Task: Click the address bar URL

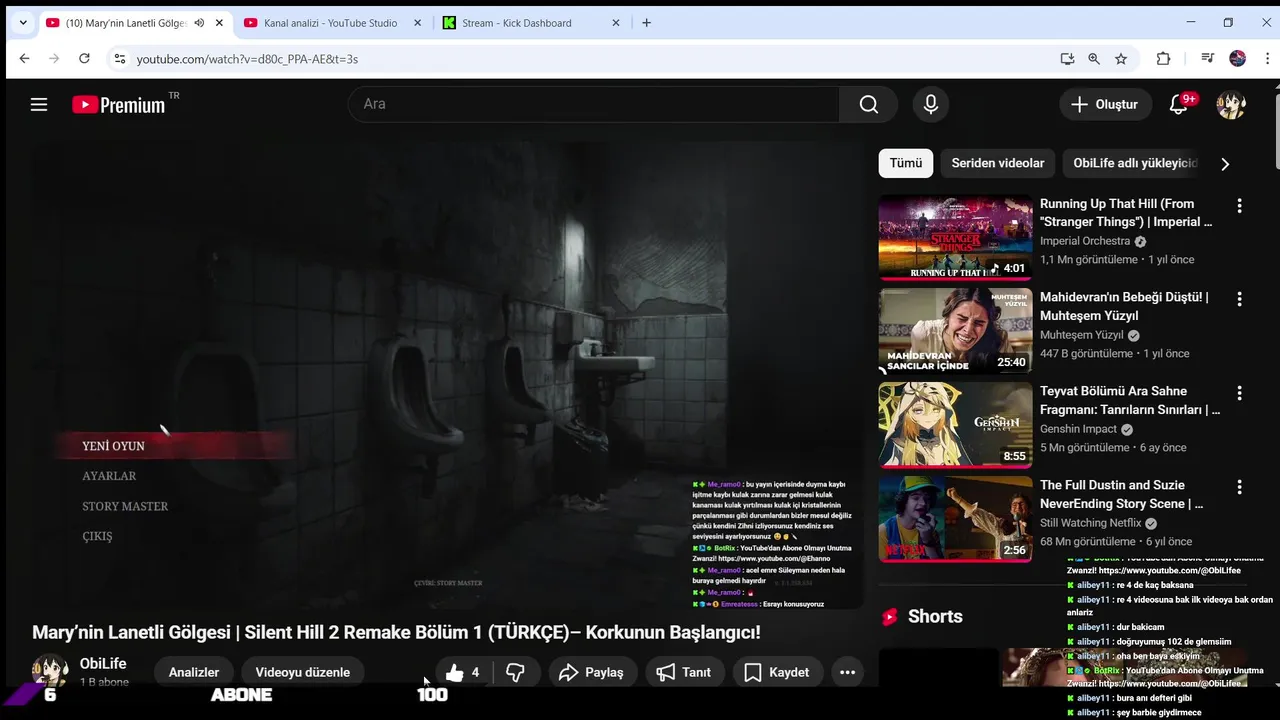Action: tap(247, 59)
